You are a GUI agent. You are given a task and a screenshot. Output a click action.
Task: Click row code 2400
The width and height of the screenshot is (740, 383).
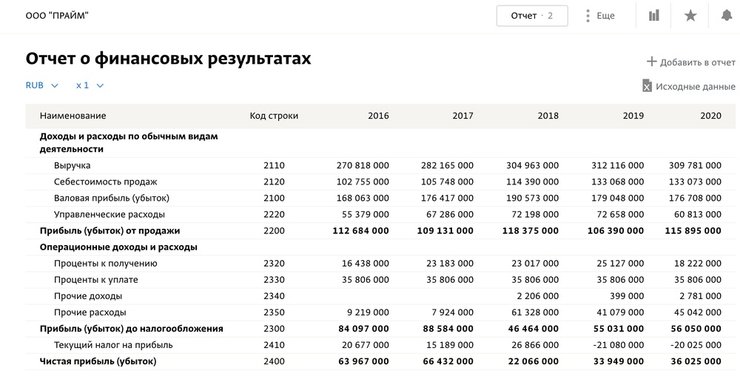tap(274, 361)
